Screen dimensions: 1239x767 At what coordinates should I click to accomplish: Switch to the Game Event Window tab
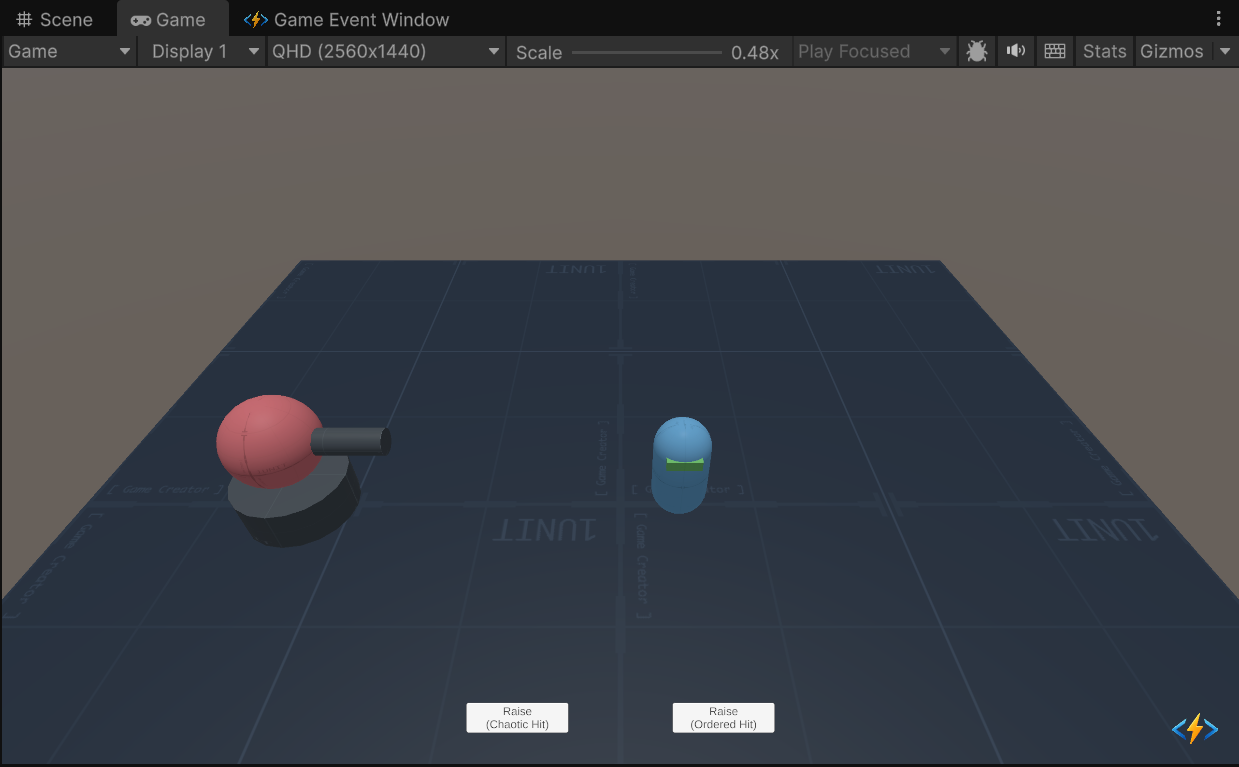347,19
